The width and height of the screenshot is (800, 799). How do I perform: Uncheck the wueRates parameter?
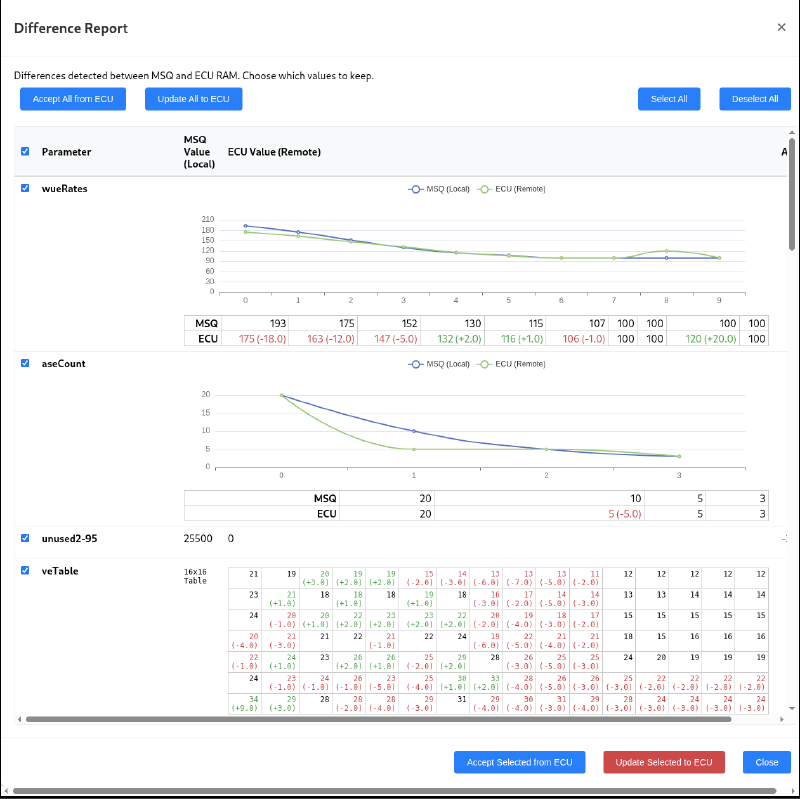pos(23,188)
